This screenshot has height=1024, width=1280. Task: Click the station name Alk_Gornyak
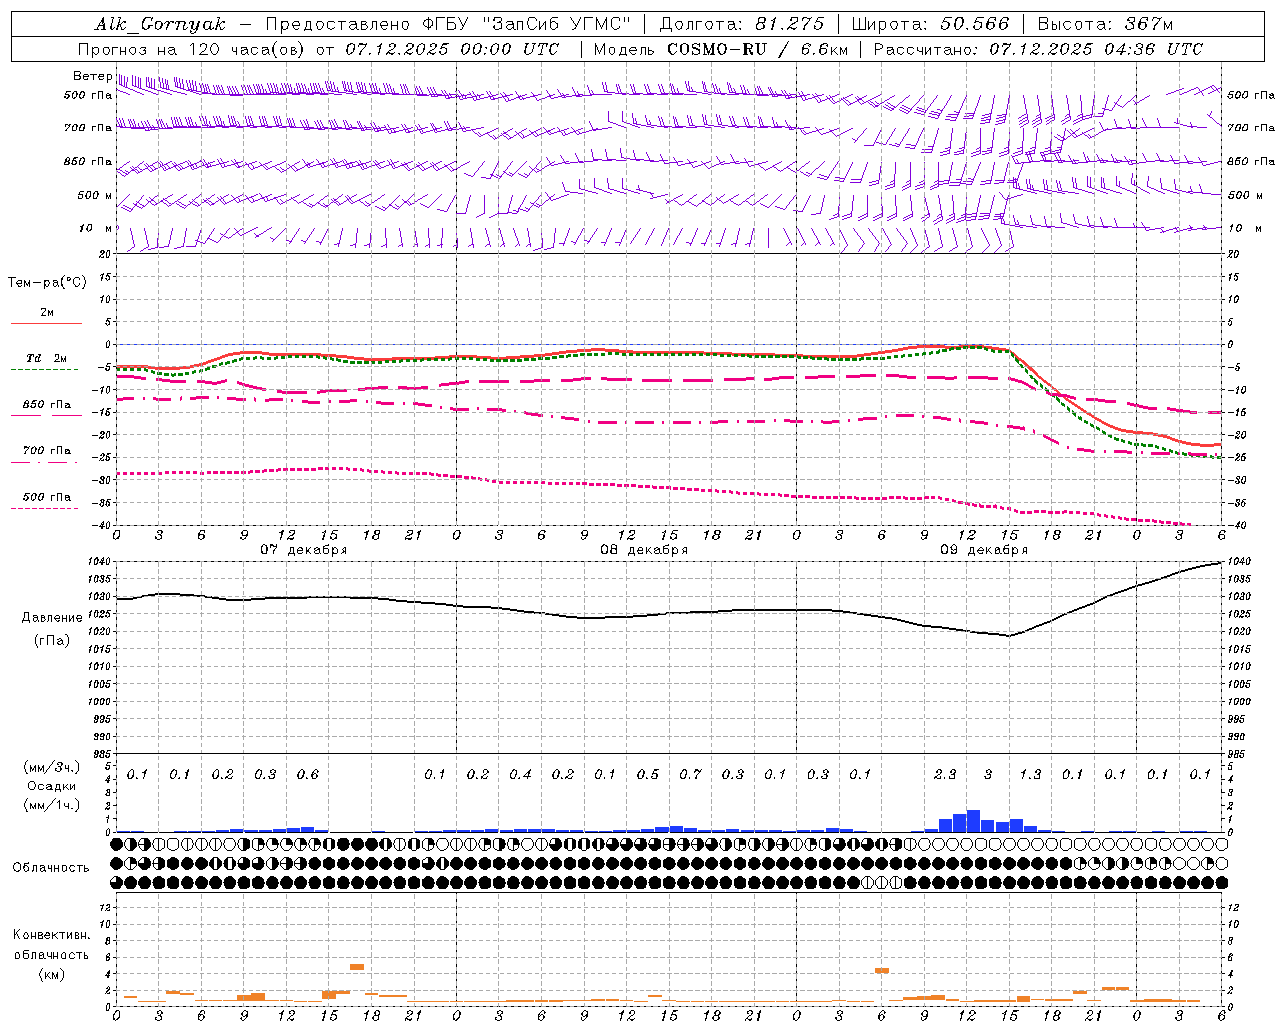[160, 24]
